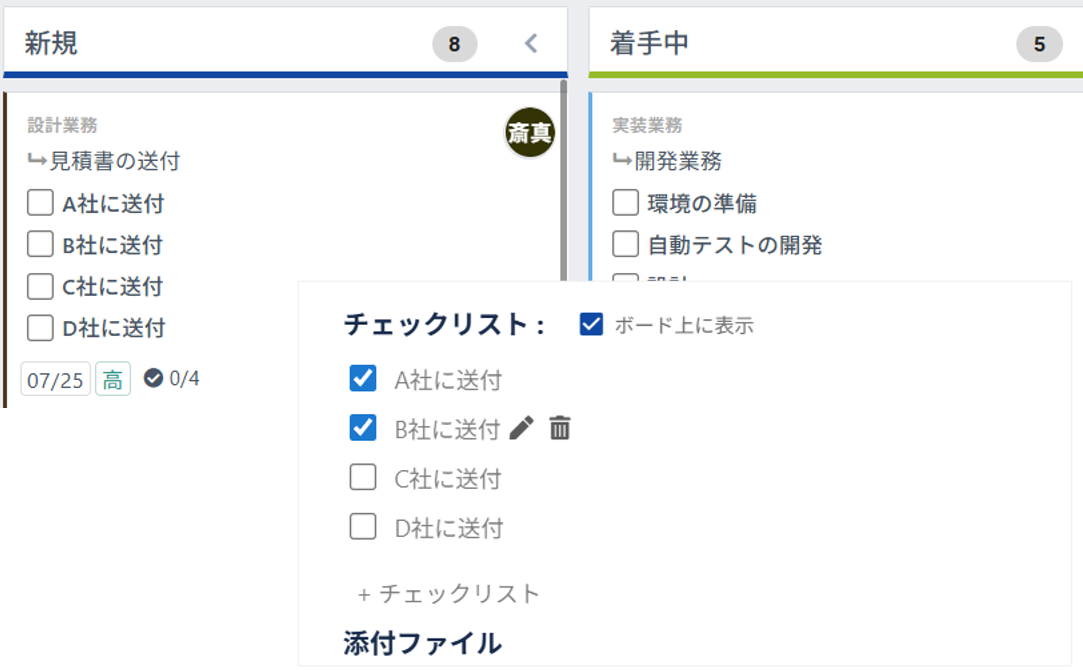1083x671 pixels.
Task: Tick the 自動テストの開発 checkbox
Action: [625, 244]
